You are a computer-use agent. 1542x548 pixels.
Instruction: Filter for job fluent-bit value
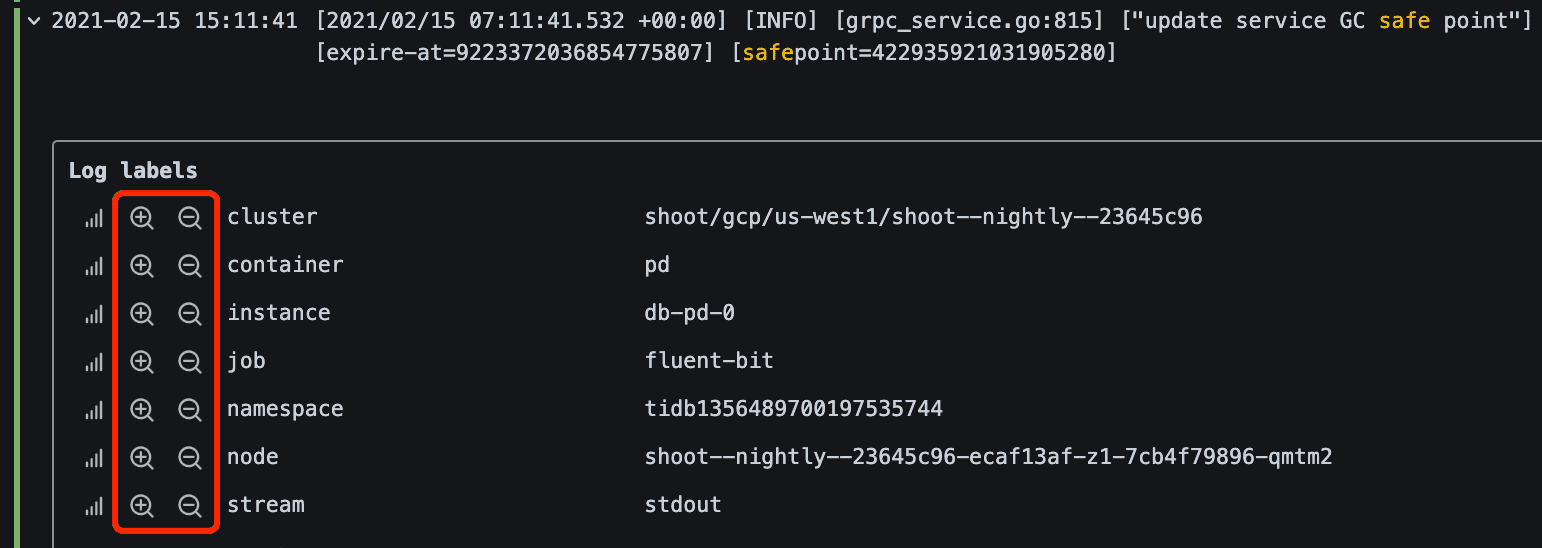click(142, 362)
